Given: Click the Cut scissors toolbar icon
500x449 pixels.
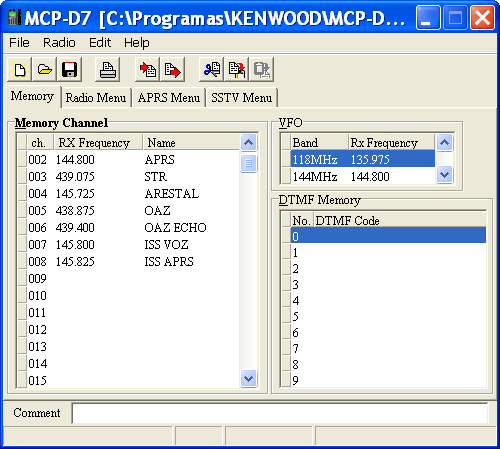Looking at the screenshot, I should (x=211, y=69).
